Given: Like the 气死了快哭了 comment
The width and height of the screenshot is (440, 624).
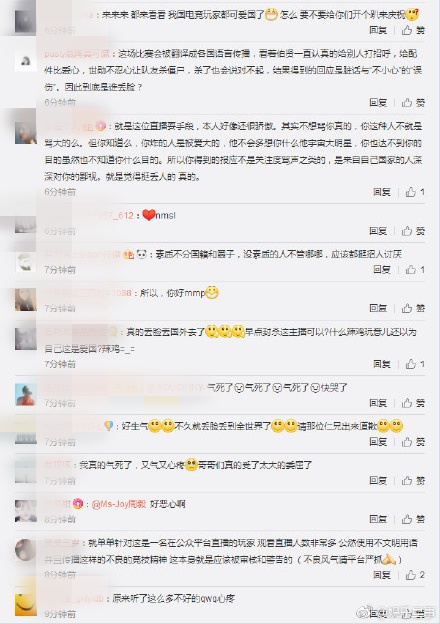Looking at the screenshot, I should pyautogui.click(x=413, y=403).
